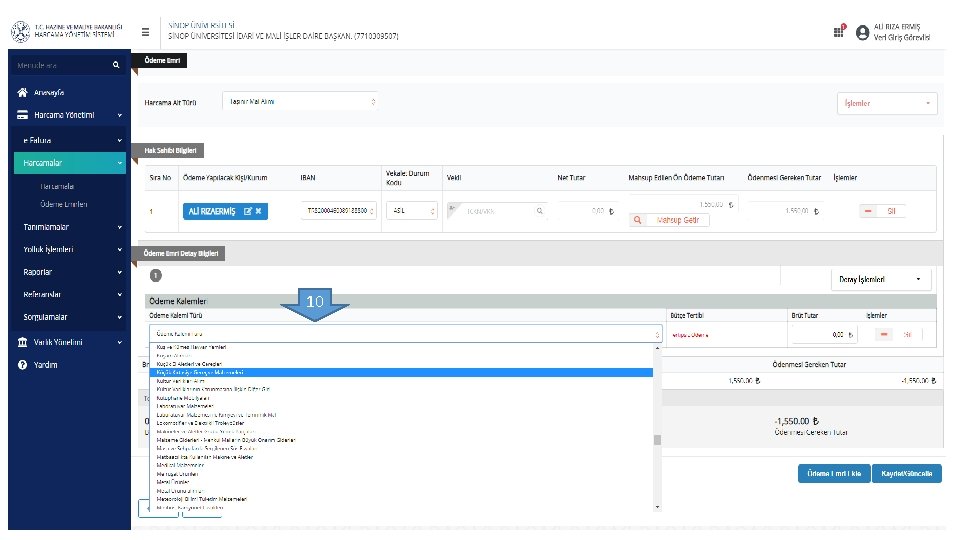
Task: Click the dropdown list scroll-down arrow
Action: (x=658, y=507)
